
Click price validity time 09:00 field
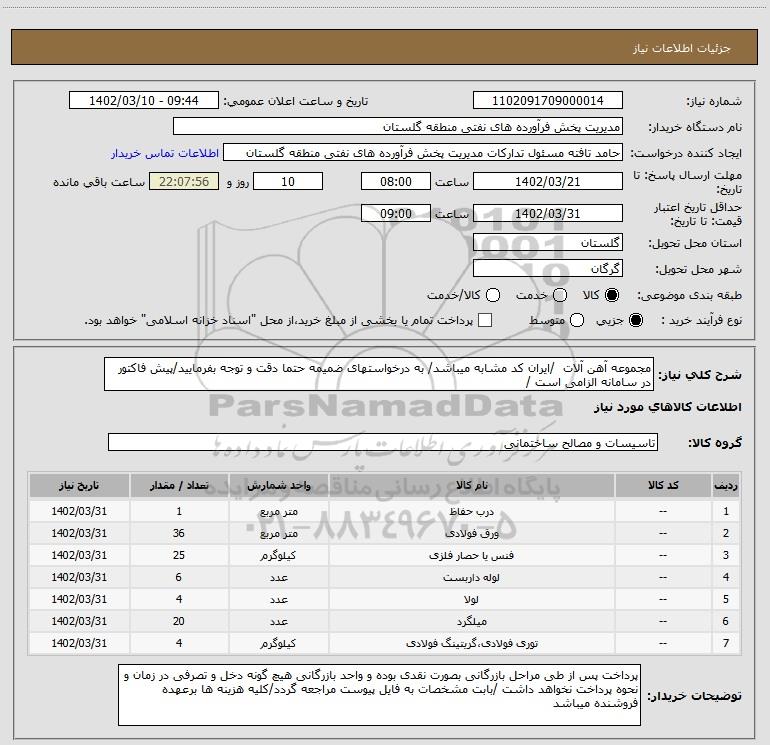(x=396, y=213)
